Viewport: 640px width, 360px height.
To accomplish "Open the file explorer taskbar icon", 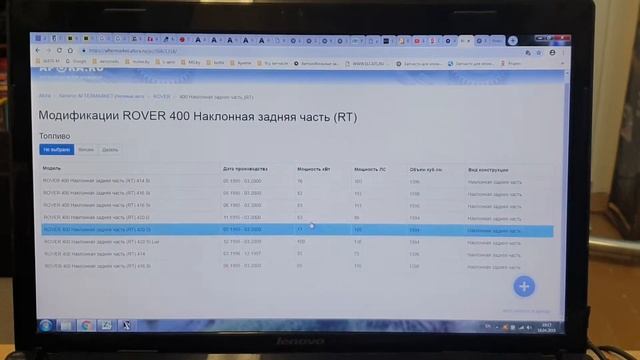I will tap(66, 325).
